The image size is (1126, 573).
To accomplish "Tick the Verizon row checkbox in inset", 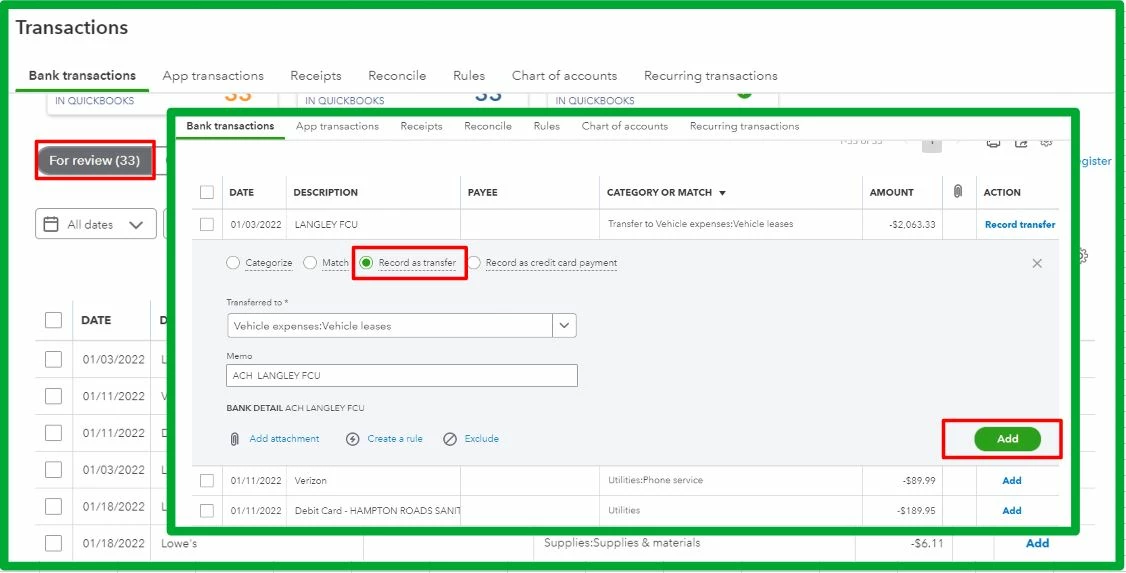I will 207,480.
